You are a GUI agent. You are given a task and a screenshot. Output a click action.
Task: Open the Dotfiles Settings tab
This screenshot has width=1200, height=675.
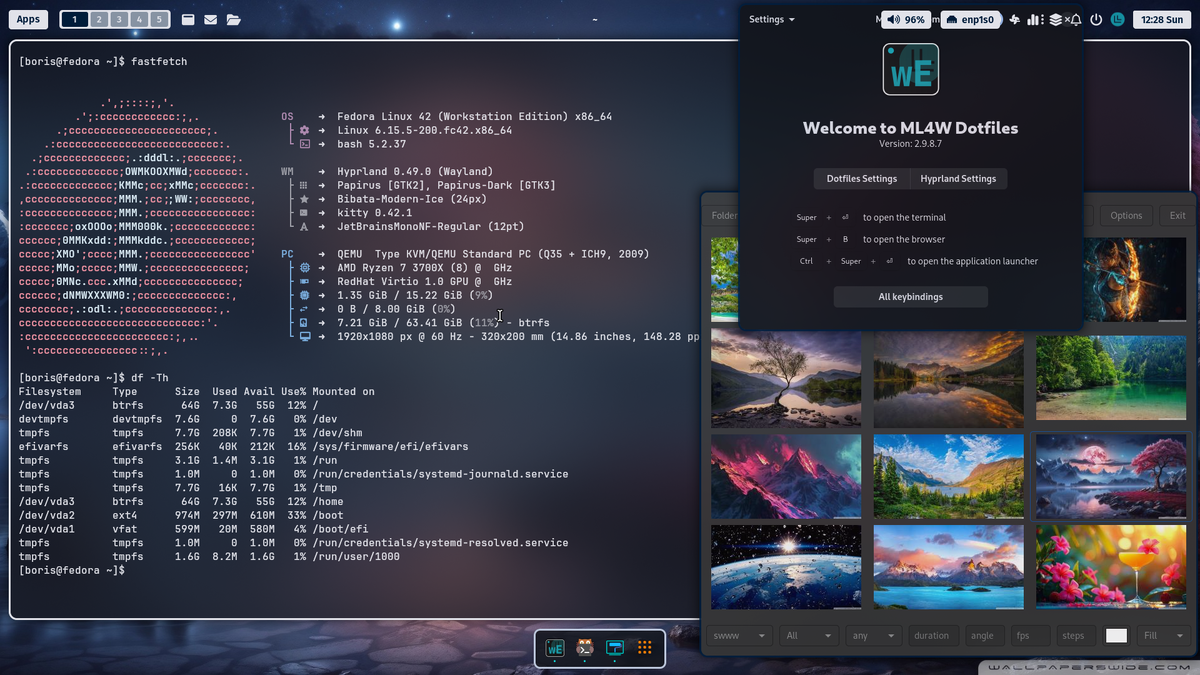tap(861, 179)
